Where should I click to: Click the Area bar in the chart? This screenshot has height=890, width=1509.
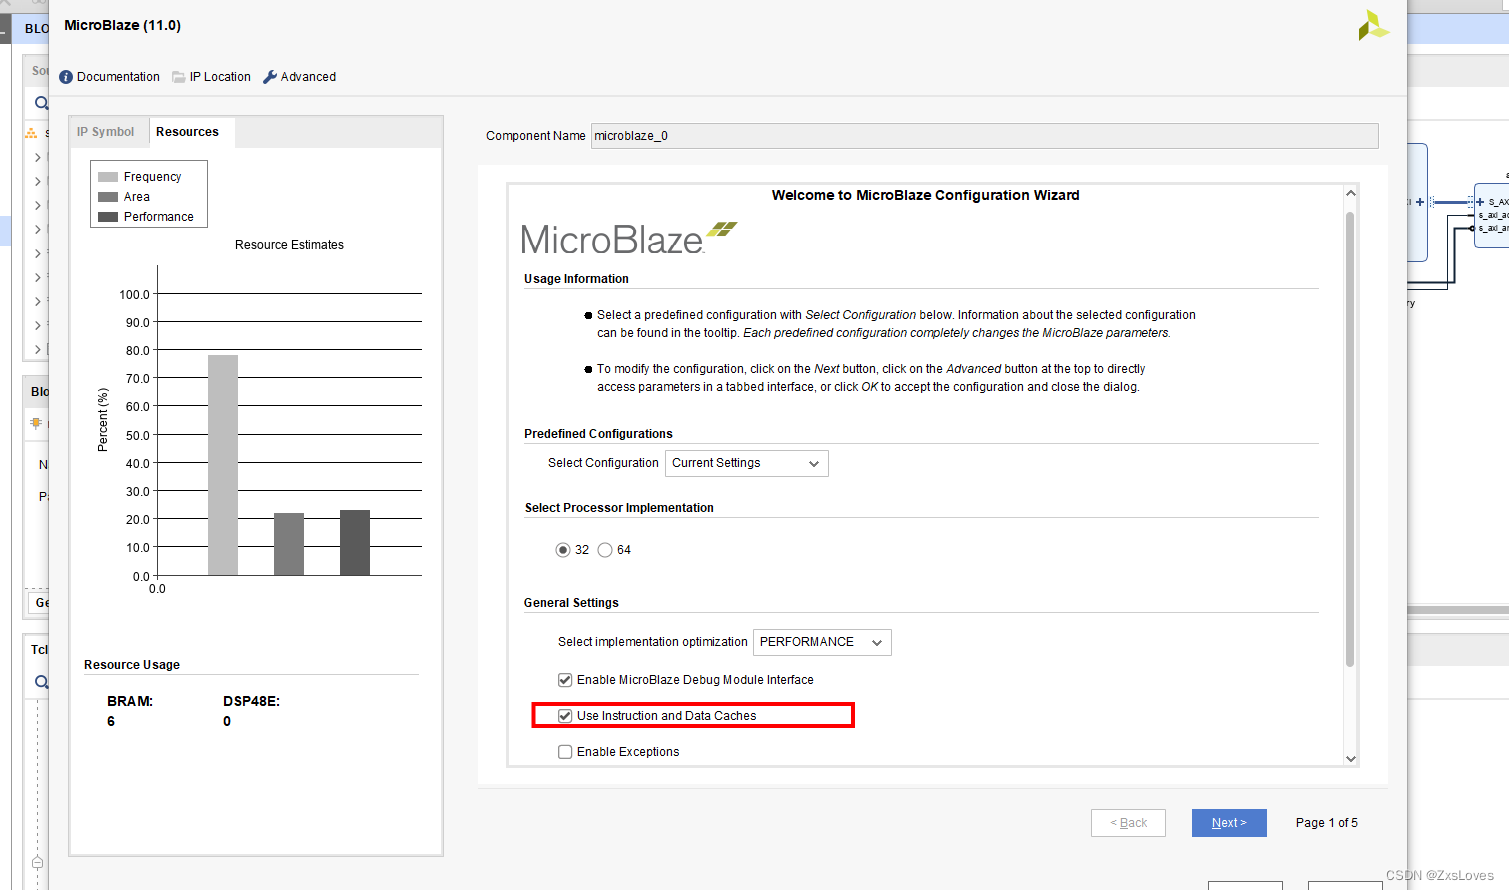[289, 544]
